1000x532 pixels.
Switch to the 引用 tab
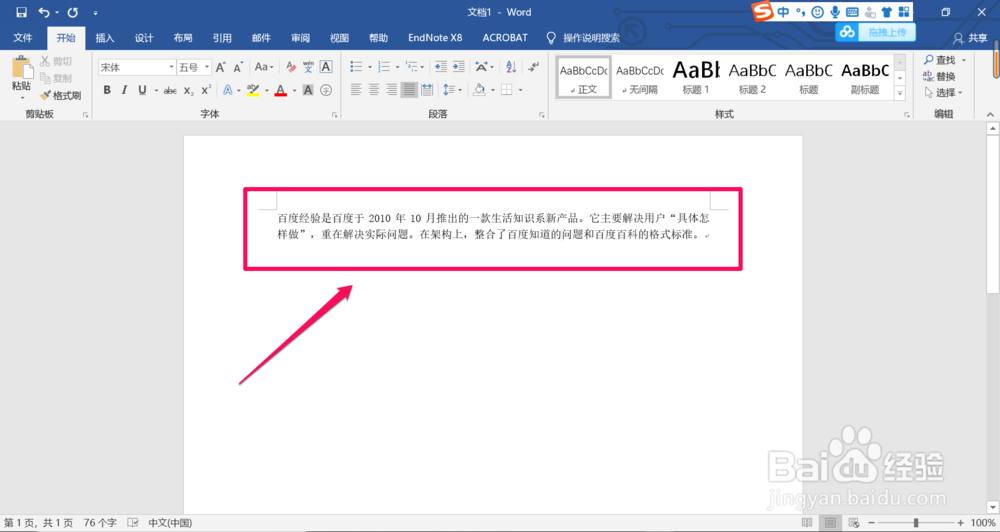pyautogui.click(x=222, y=38)
